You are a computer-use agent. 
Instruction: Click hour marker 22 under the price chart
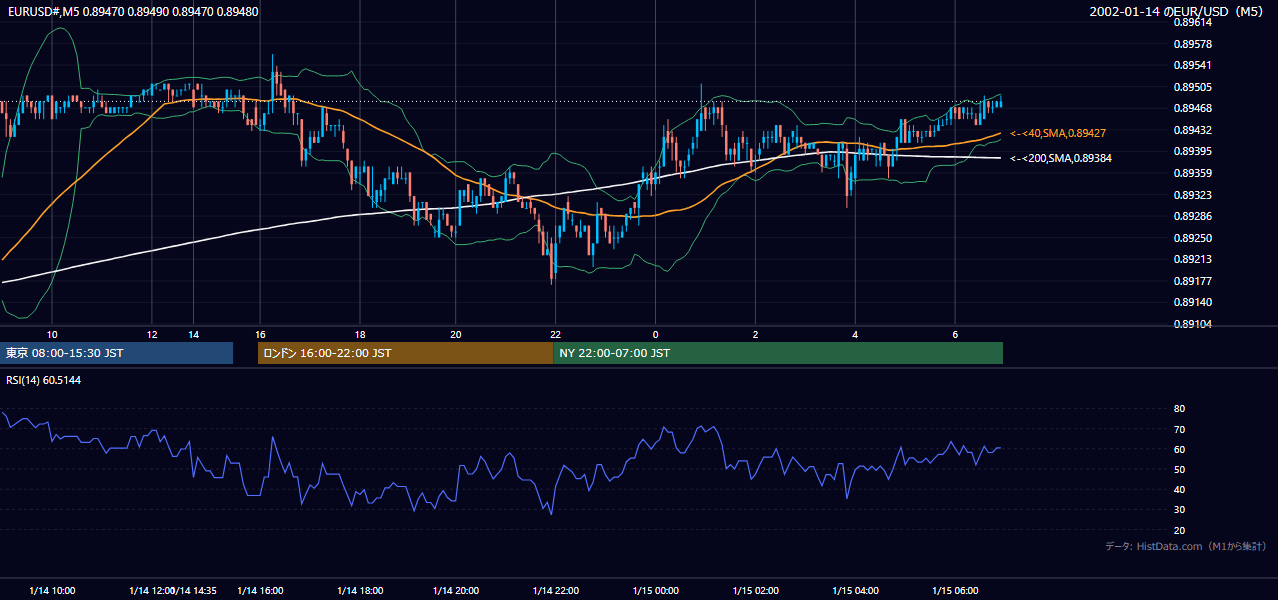[555, 334]
